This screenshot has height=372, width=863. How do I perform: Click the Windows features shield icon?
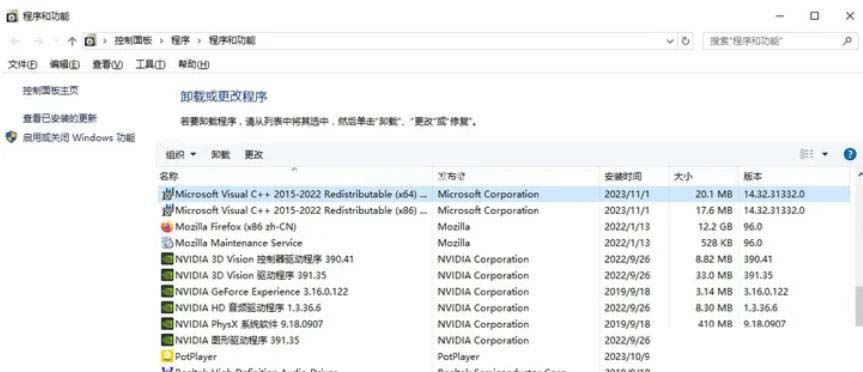point(11,137)
